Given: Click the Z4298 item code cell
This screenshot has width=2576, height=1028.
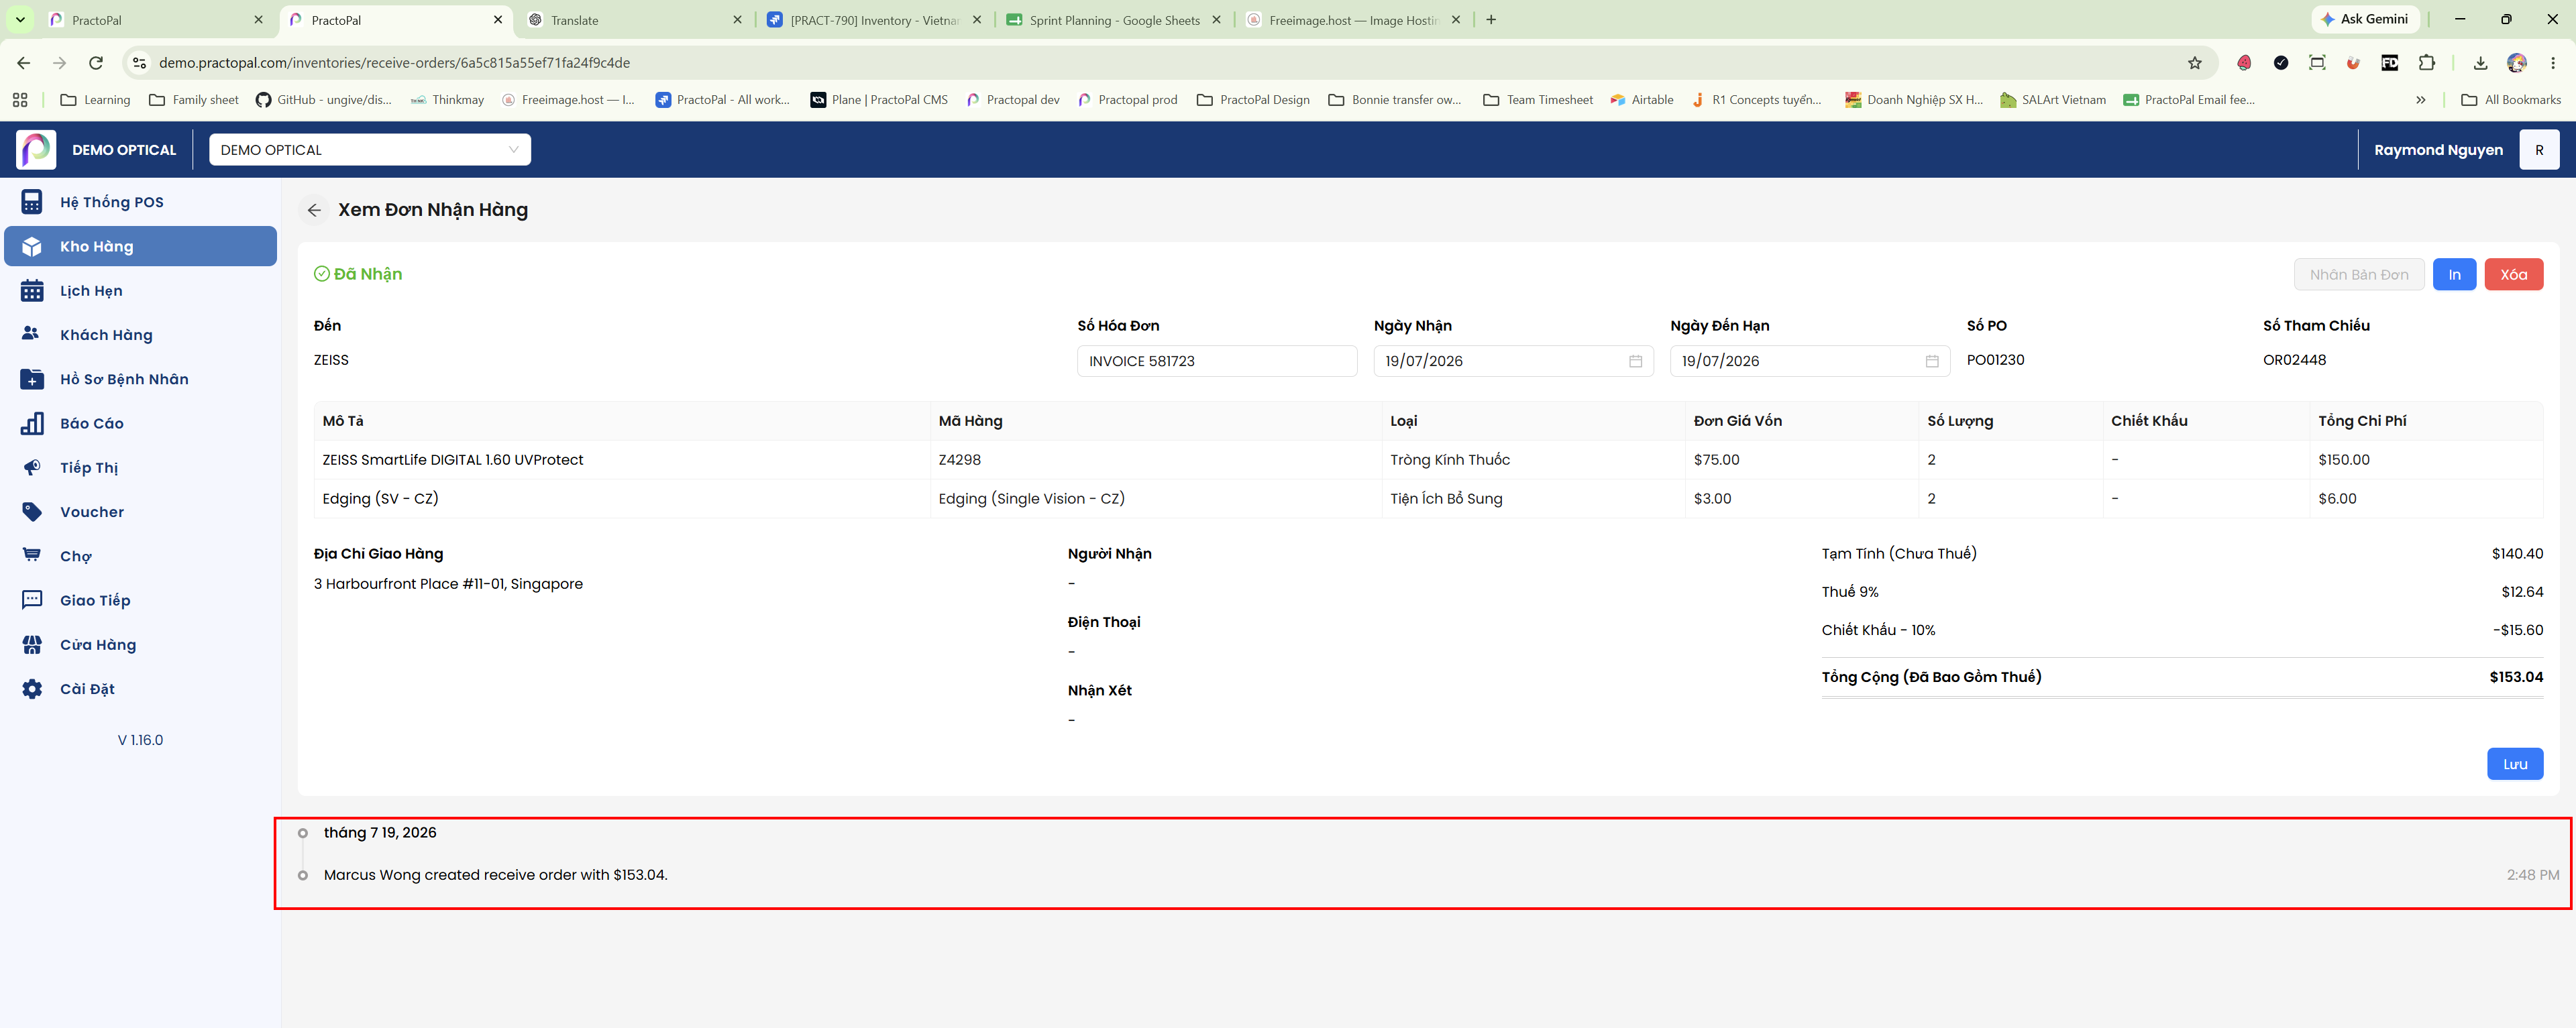Looking at the screenshot, I should [1155, 460].
